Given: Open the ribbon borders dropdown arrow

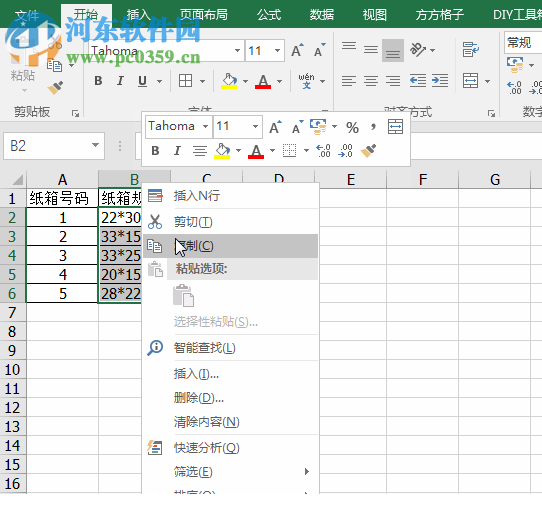Looking at the screenshot, I should [x=203, y=82].
